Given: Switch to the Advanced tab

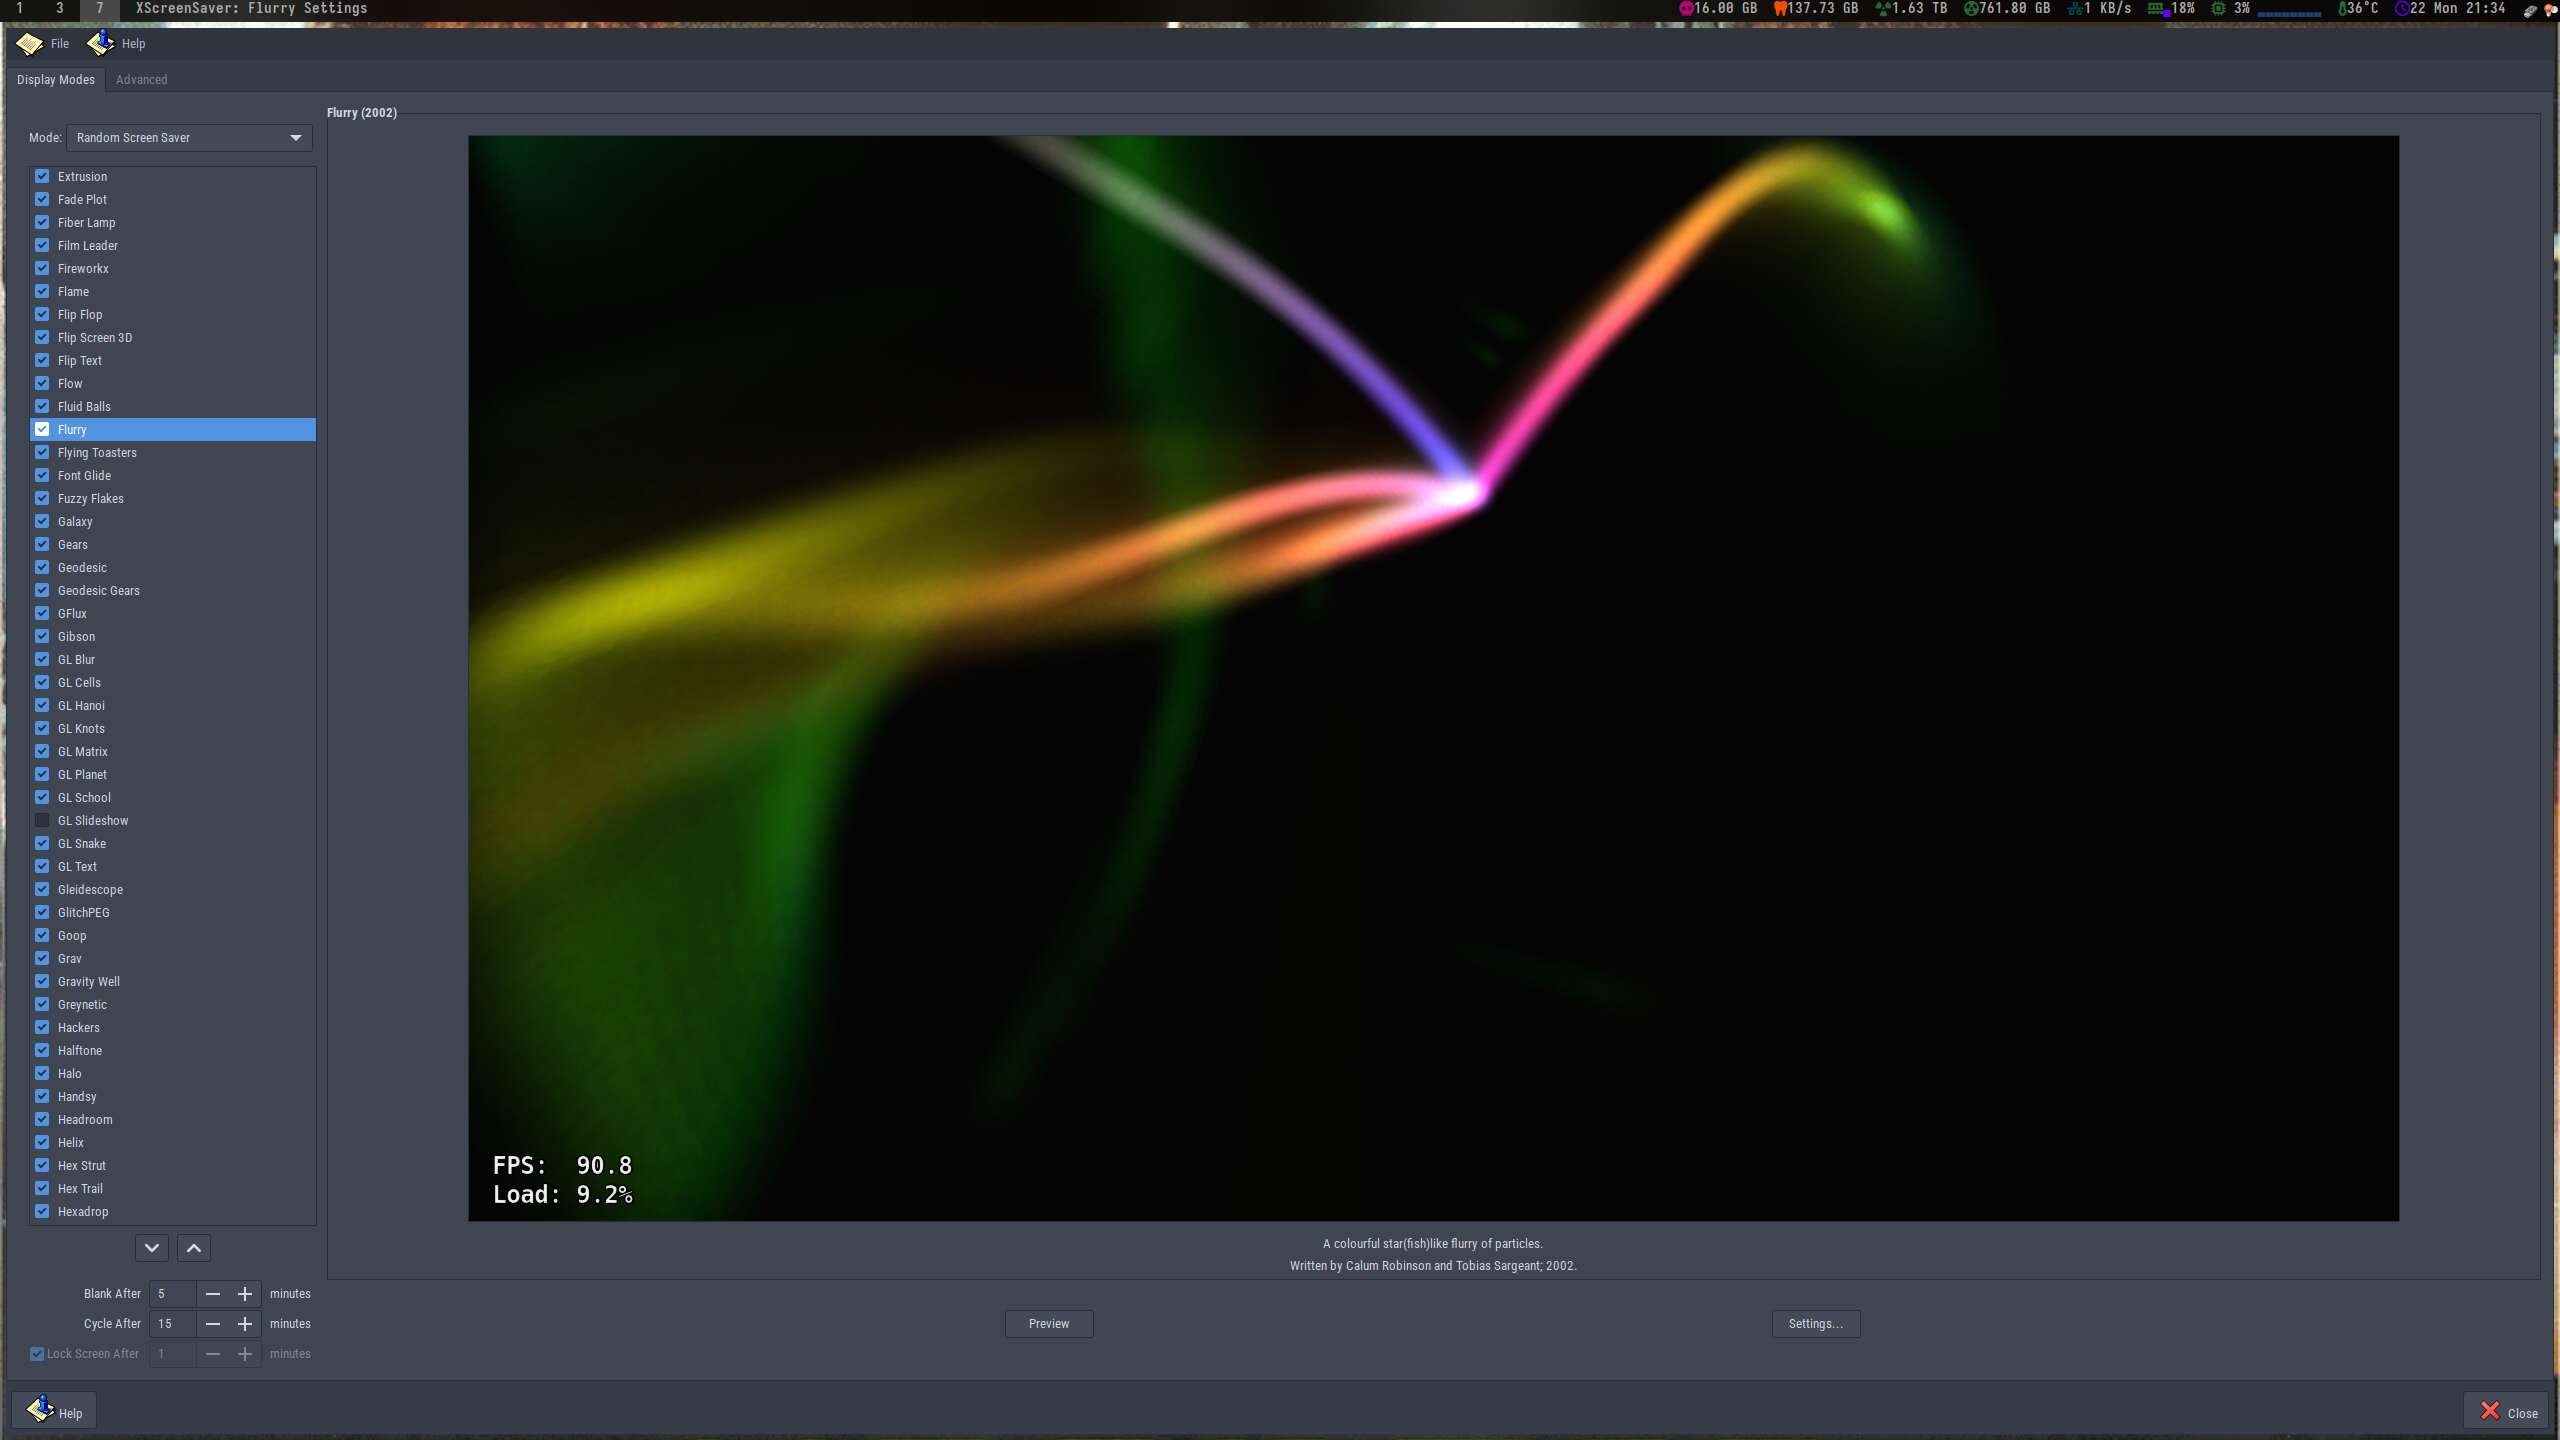Looking at the screenshot, I should 141,80.
